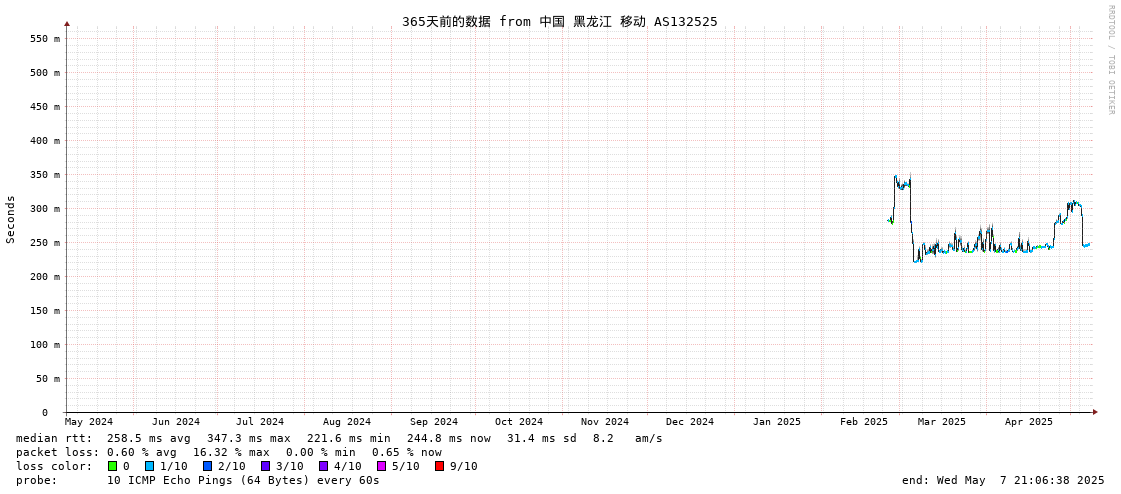Click the '244.8 ms now' value

click(x=450, y=438)
